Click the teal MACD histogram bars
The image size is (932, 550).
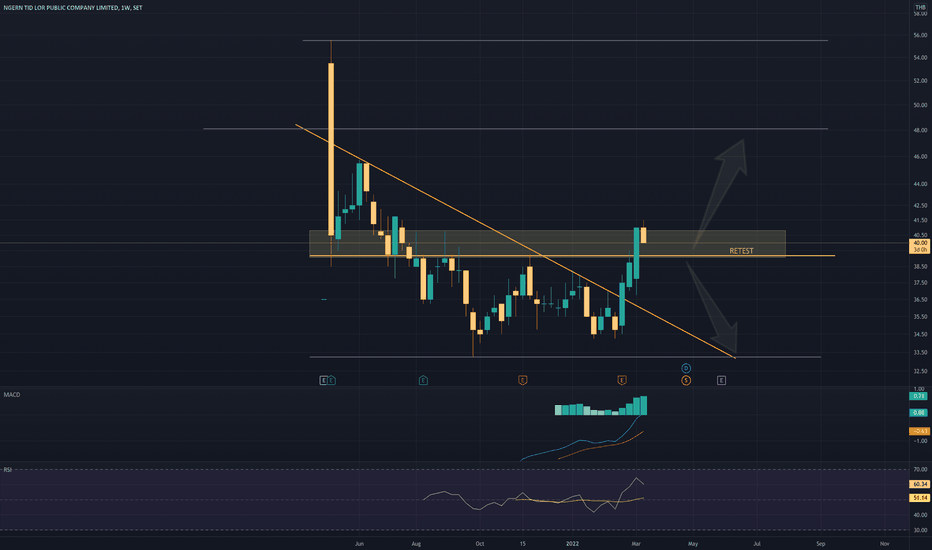tap(601, 408)
